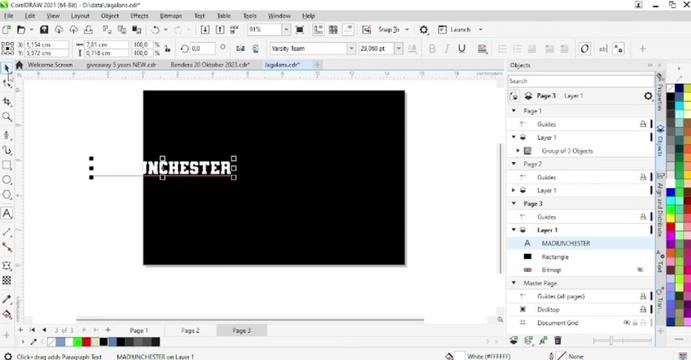Open the Varsity Team font dropdown
Image resolution: width=691 pixels, height=360 pixels.
351,48
